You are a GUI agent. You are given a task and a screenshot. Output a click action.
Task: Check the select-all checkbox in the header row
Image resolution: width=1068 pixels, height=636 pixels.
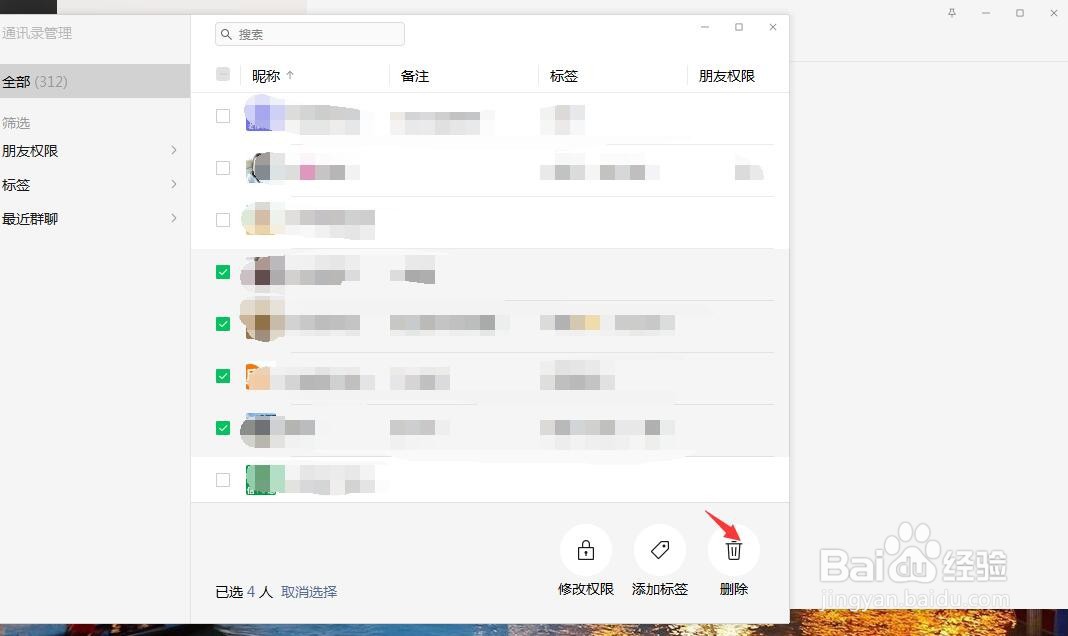pyautogui.click(x=222, y=73)
